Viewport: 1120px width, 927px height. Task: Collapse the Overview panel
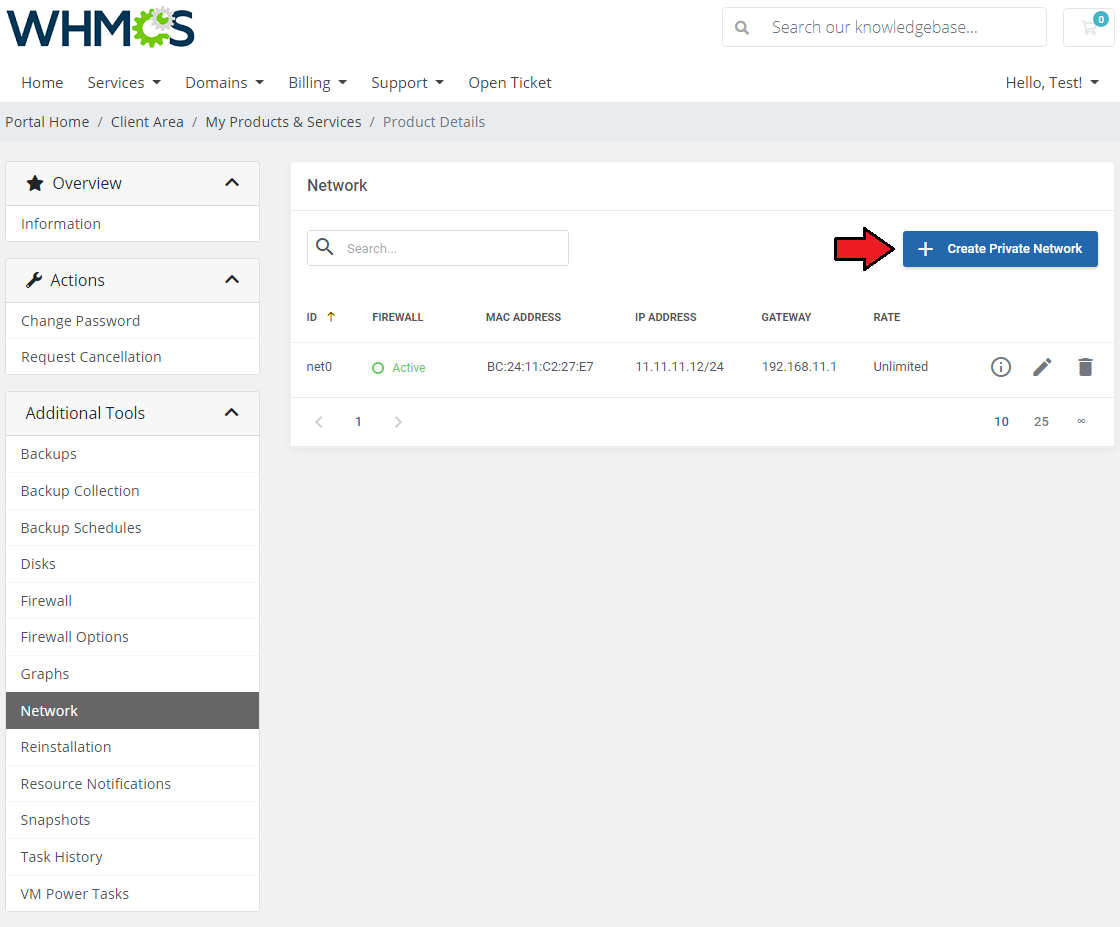231,183
